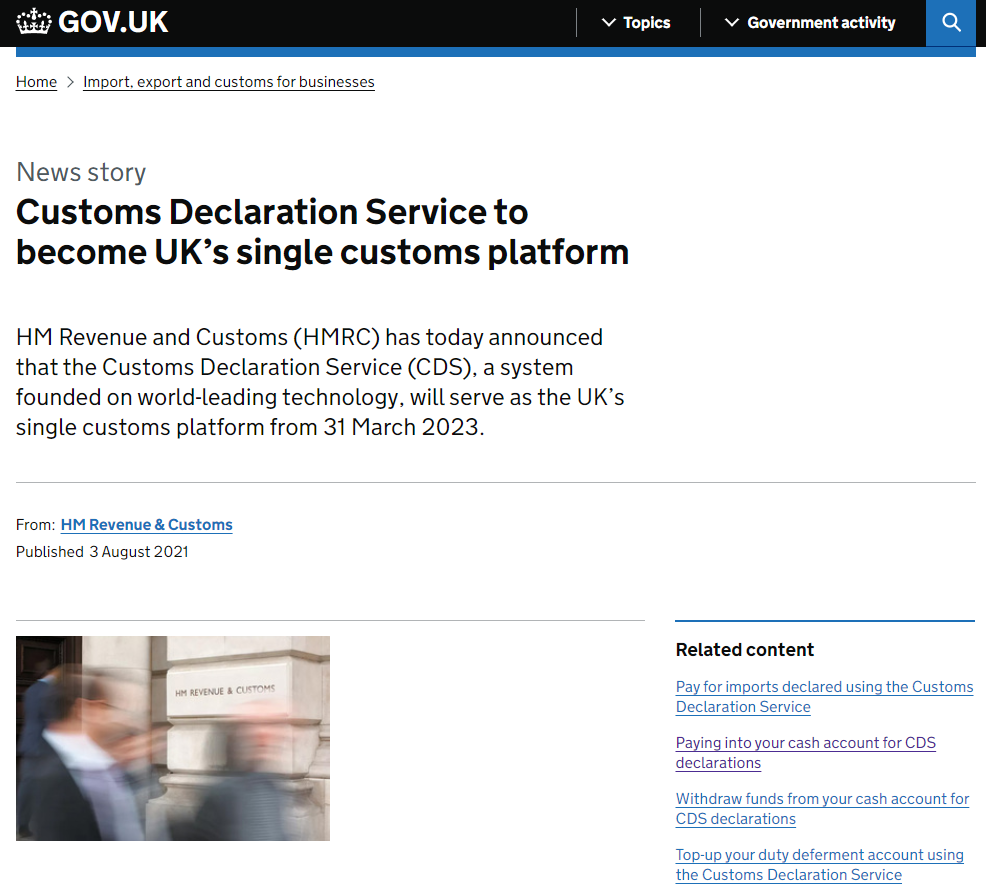
Task: Click the chevron beside Government activity
Action: [733, 22]
